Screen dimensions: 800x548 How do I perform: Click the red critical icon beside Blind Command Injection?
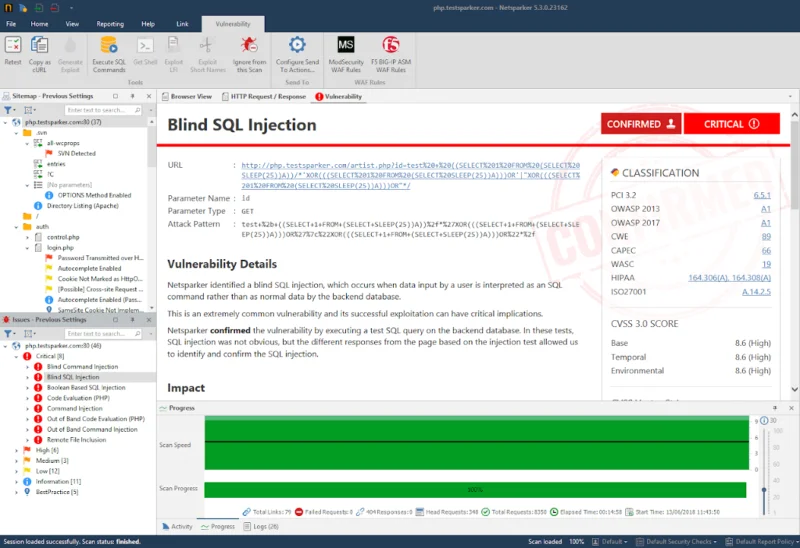click(x=38, y=366)
